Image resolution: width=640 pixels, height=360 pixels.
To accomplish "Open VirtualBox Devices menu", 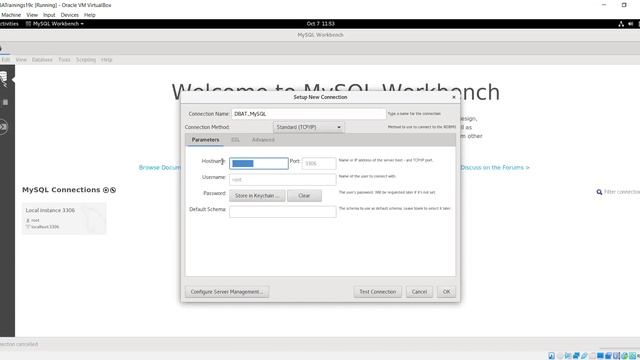I will [70, 15].
